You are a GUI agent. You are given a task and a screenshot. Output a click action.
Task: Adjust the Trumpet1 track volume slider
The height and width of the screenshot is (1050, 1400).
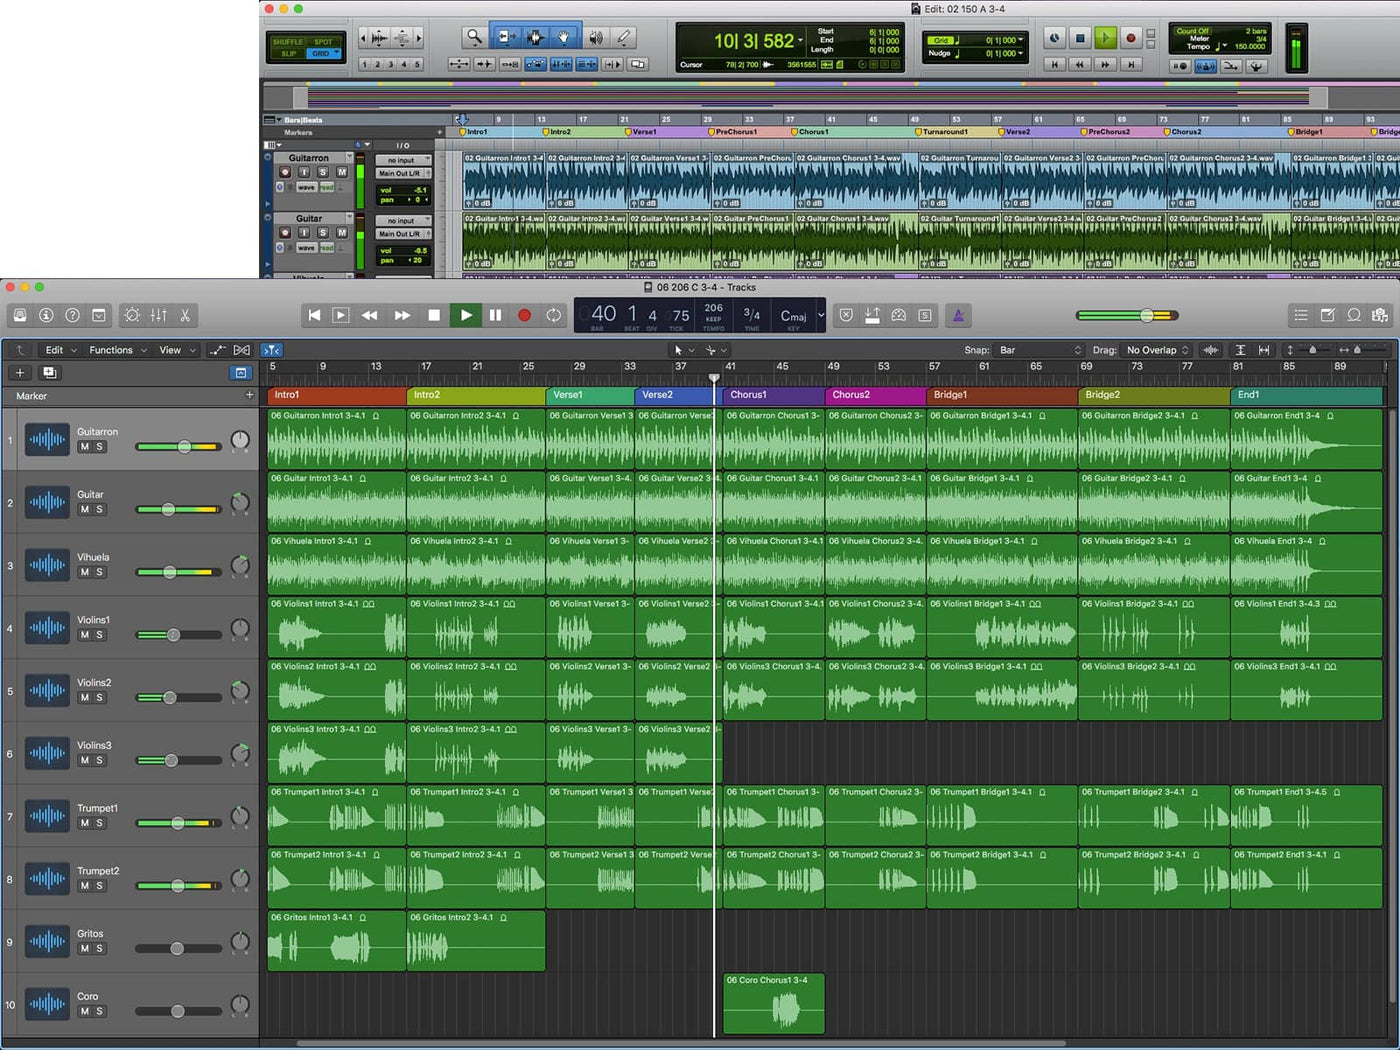[177, 823]
